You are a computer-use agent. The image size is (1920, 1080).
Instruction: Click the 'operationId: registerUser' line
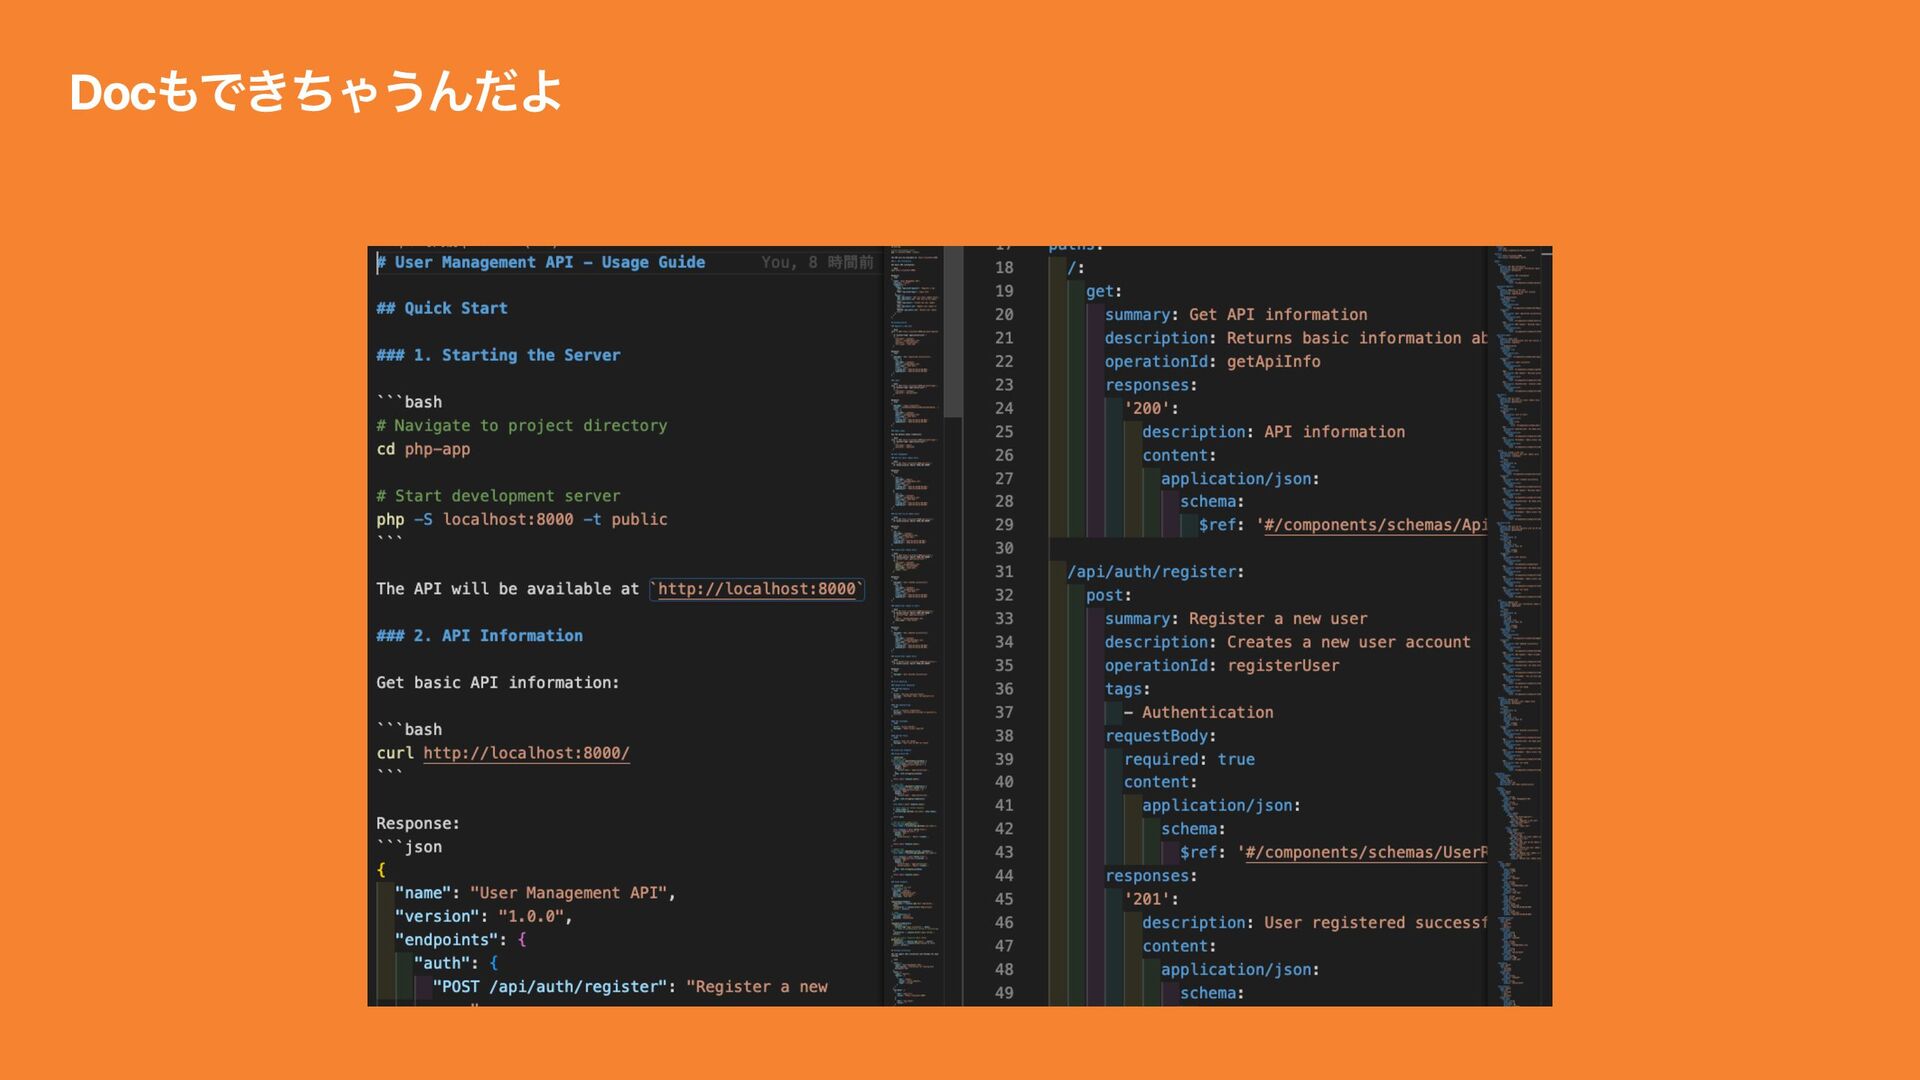(1221, 666)
